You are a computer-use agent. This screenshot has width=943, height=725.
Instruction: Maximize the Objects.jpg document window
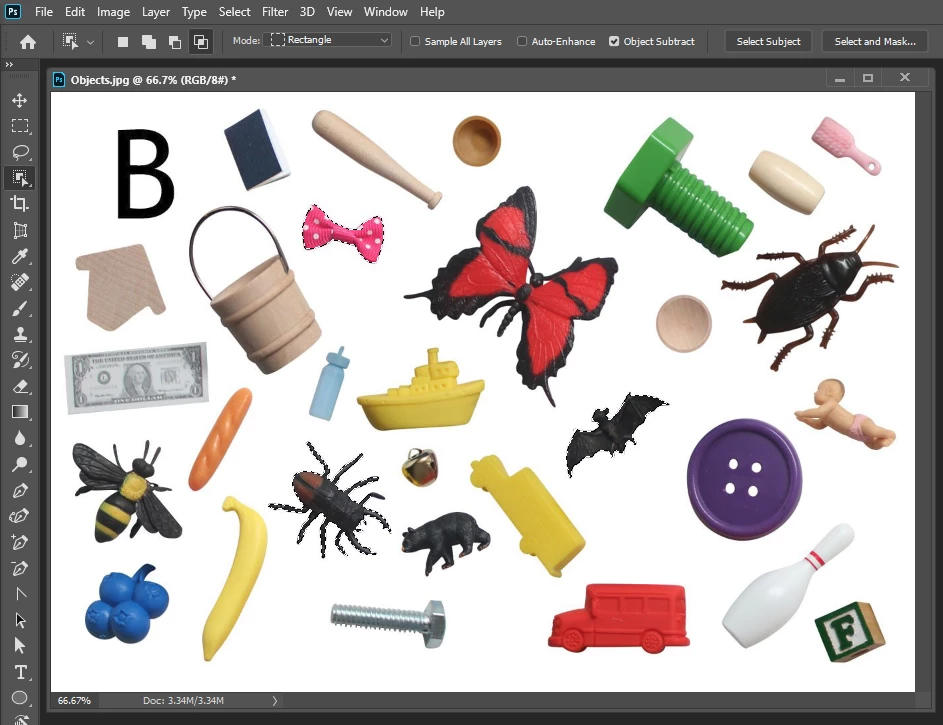click(868, 78)
